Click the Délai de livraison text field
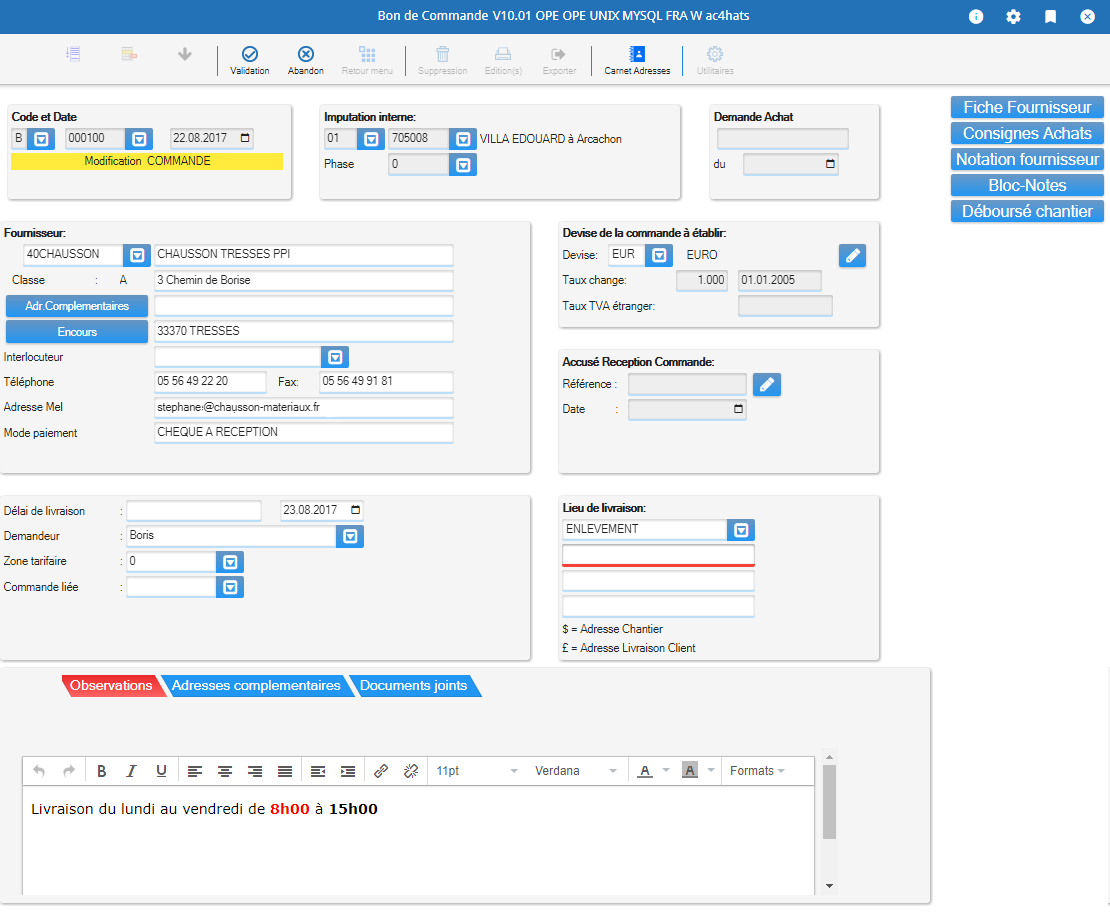 click(194, 510)
